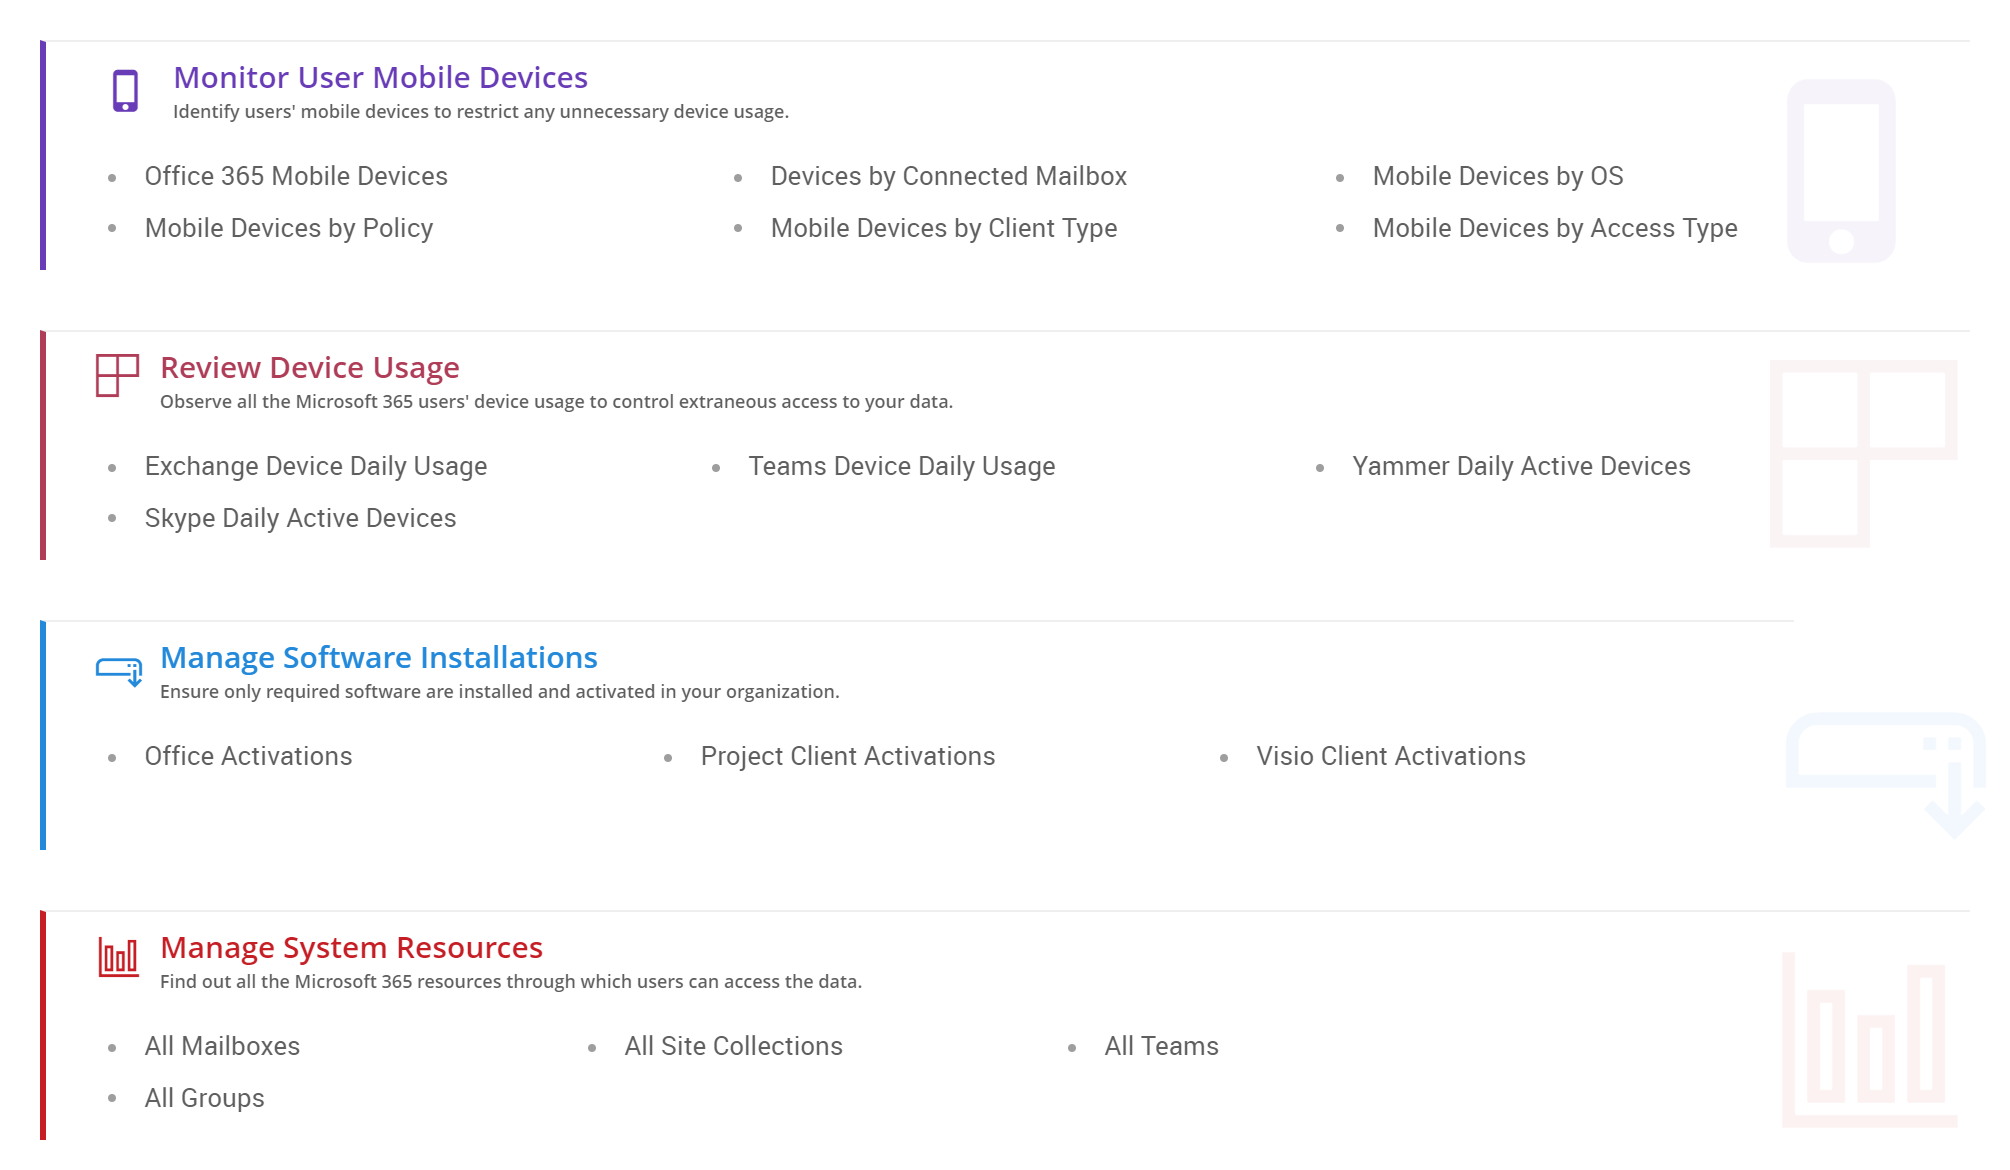This screenshot has height=1170, width=2010.
Task: Open Mobile Devices by OS report
Action: pos(1497,176)
